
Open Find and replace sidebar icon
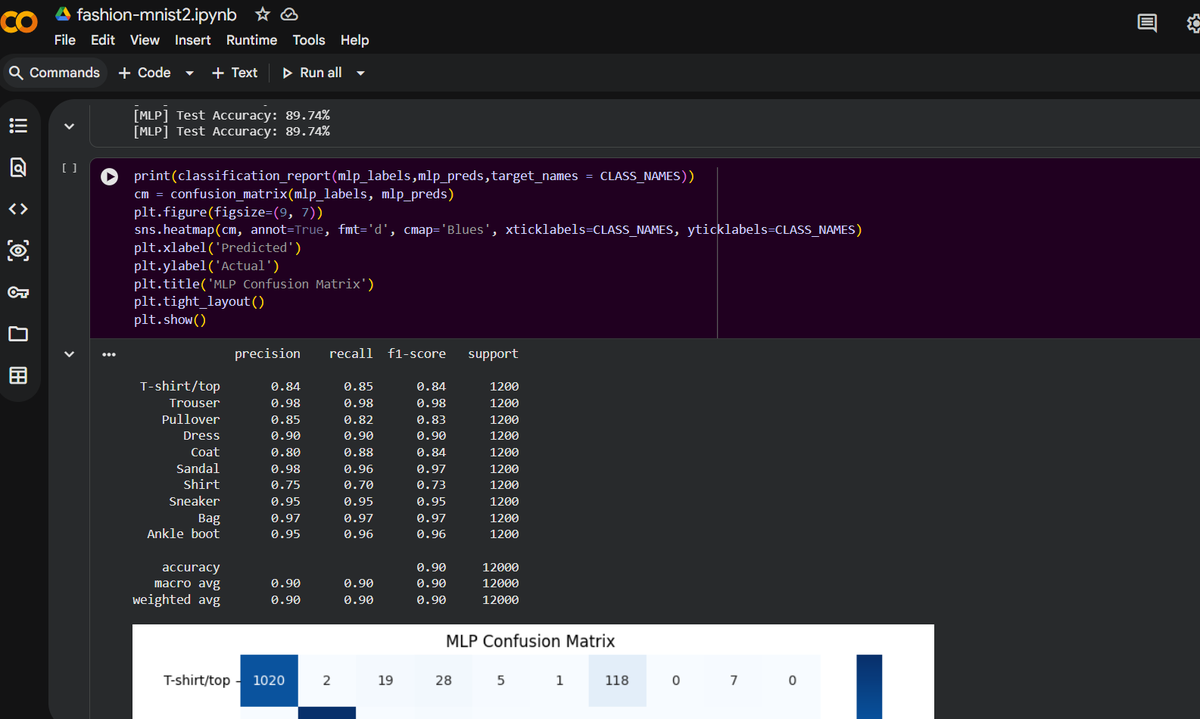coord(18,168)
